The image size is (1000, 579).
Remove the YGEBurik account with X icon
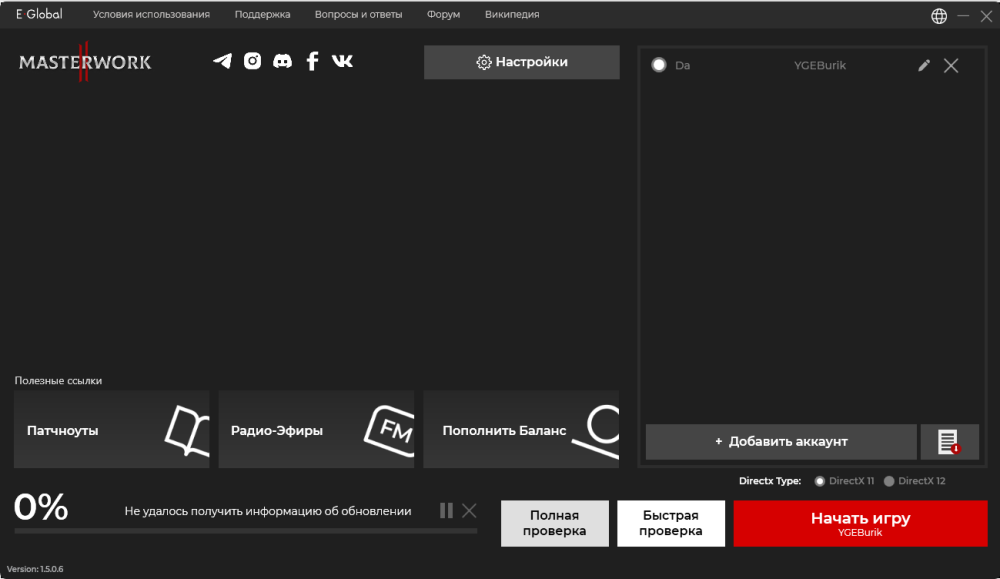[951, 65]
